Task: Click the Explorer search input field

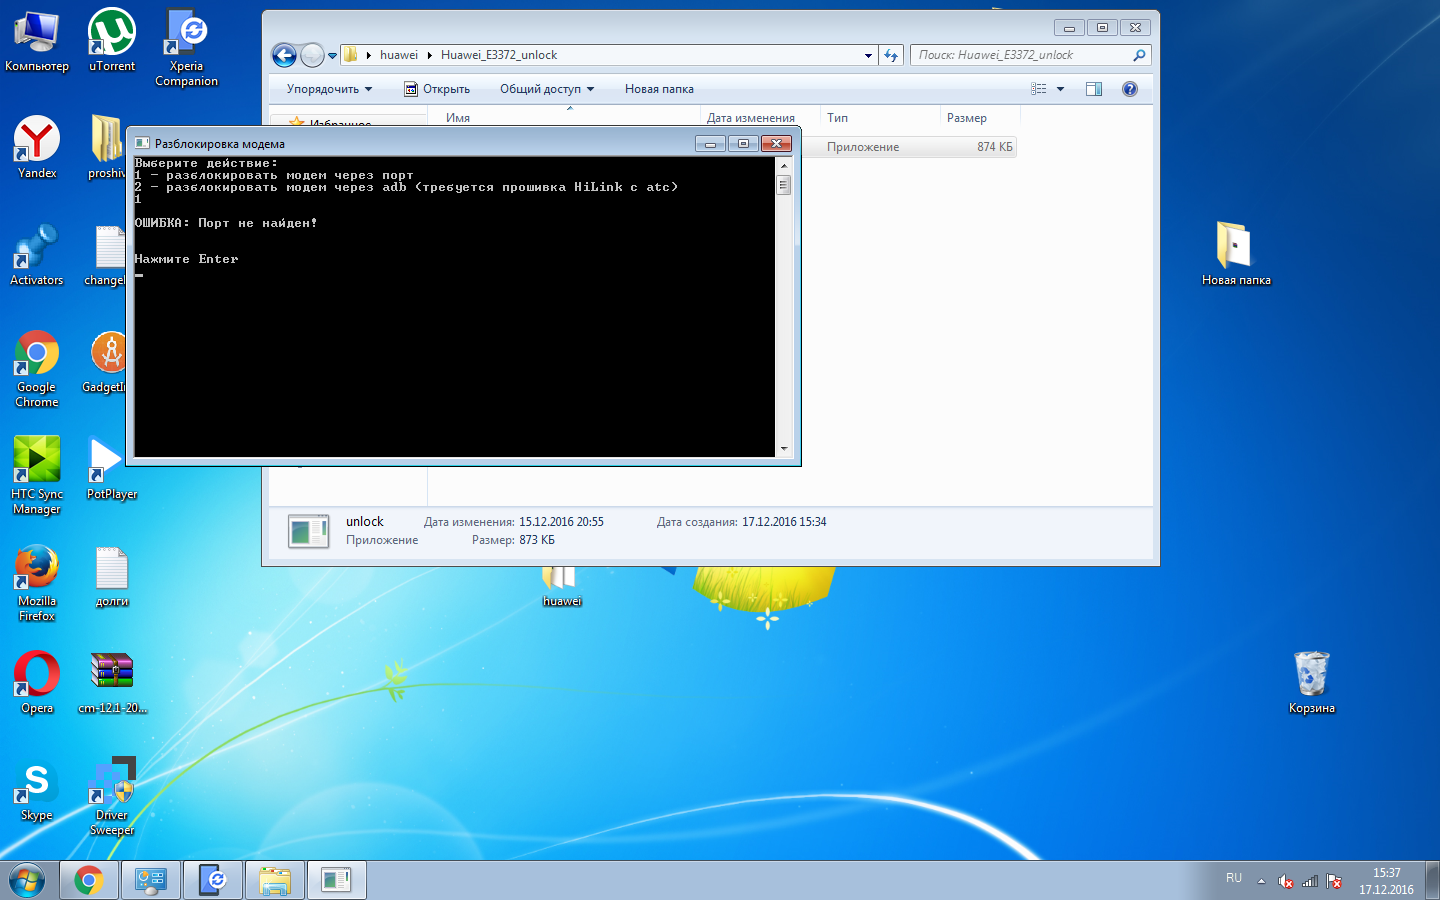Action: coord(1020,55)
